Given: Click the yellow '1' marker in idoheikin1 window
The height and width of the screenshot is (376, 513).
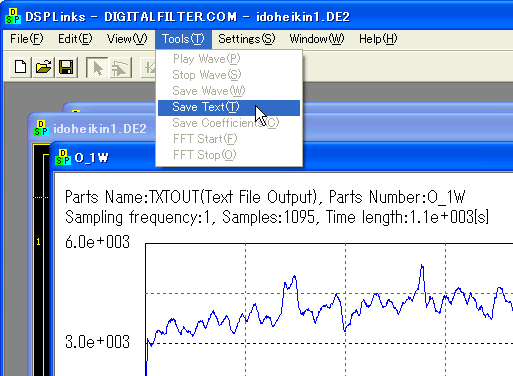Looking at the screenshot, I should pyautogui.click(x=38, y=242).
